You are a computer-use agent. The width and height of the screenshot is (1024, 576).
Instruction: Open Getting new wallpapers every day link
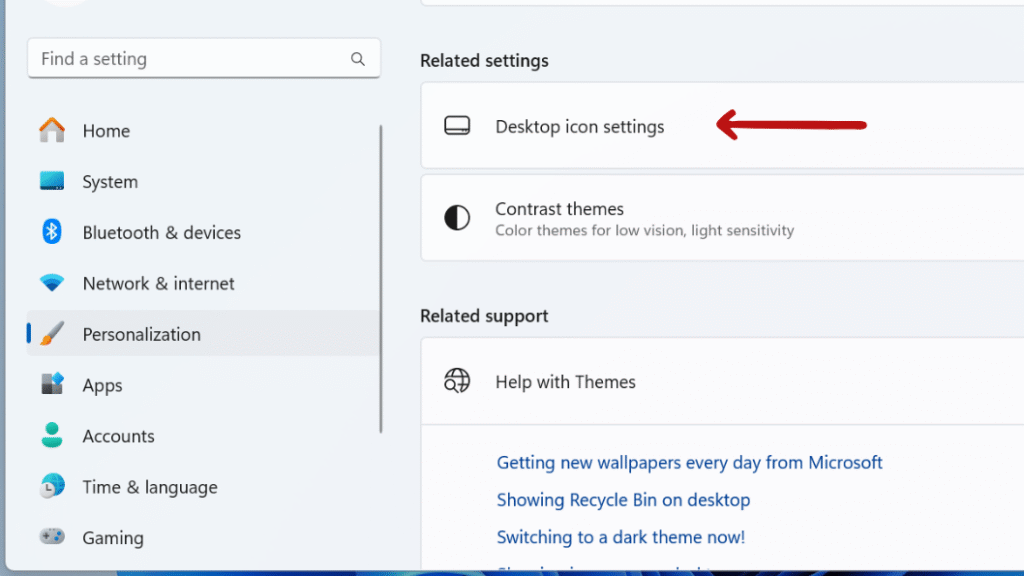coord(689,462)
